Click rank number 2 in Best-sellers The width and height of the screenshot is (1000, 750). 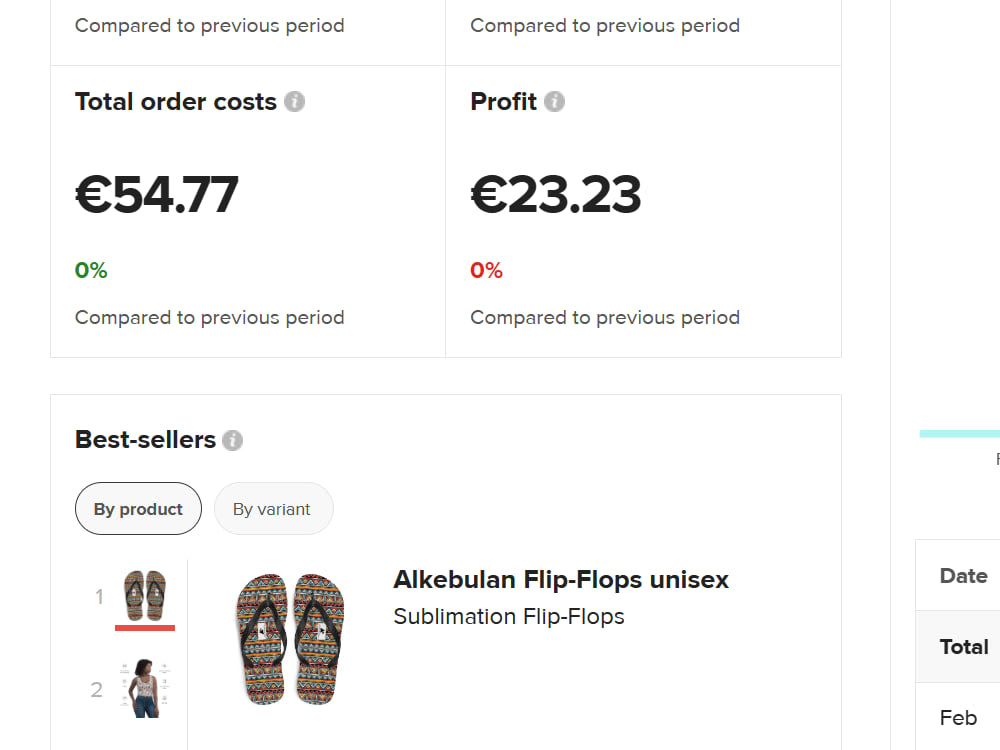pos(96,689)
